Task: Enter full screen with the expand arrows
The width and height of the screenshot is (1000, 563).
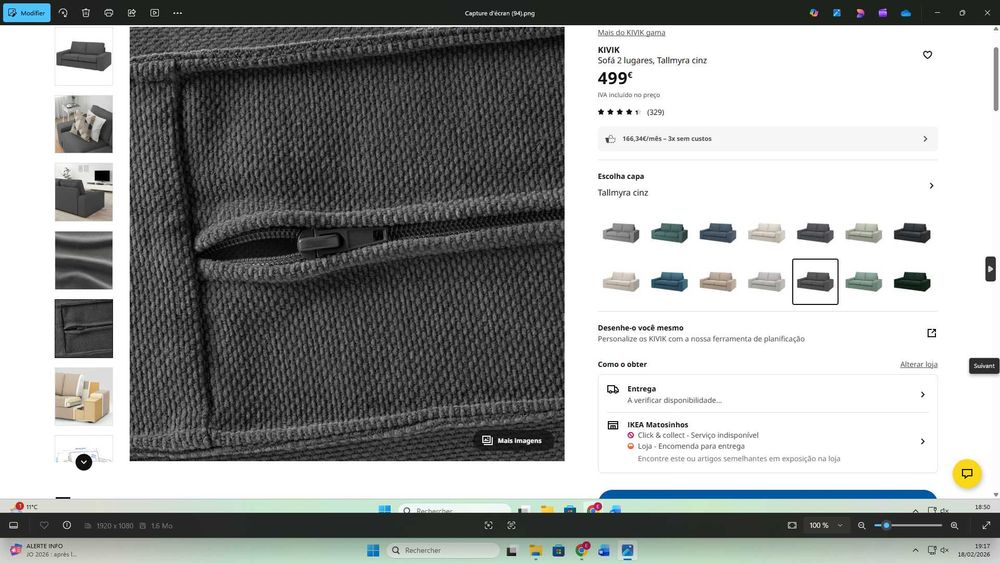Action: click(x=986, y=525)
